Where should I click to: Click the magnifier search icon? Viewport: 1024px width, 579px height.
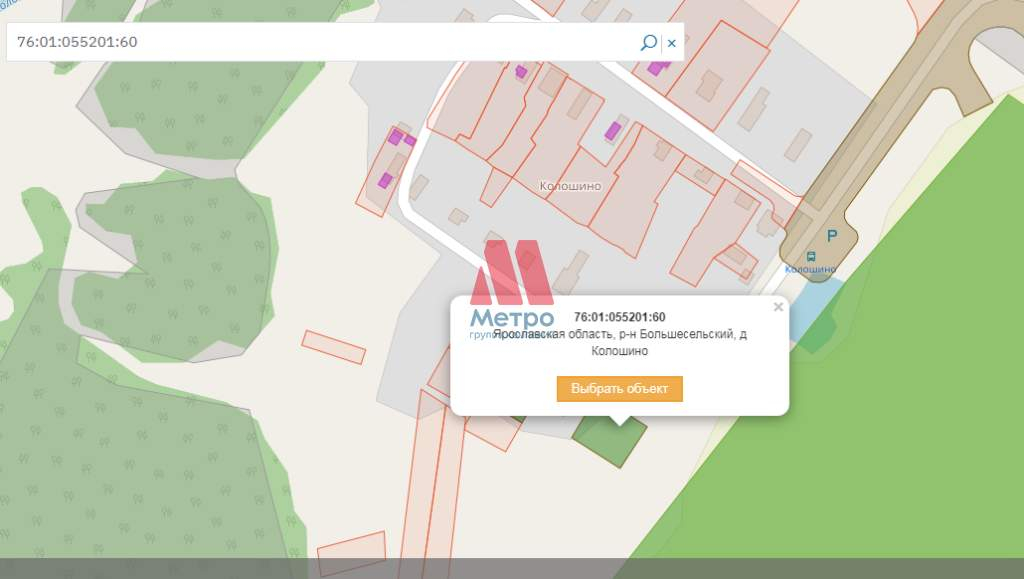(x=648, y=42)
